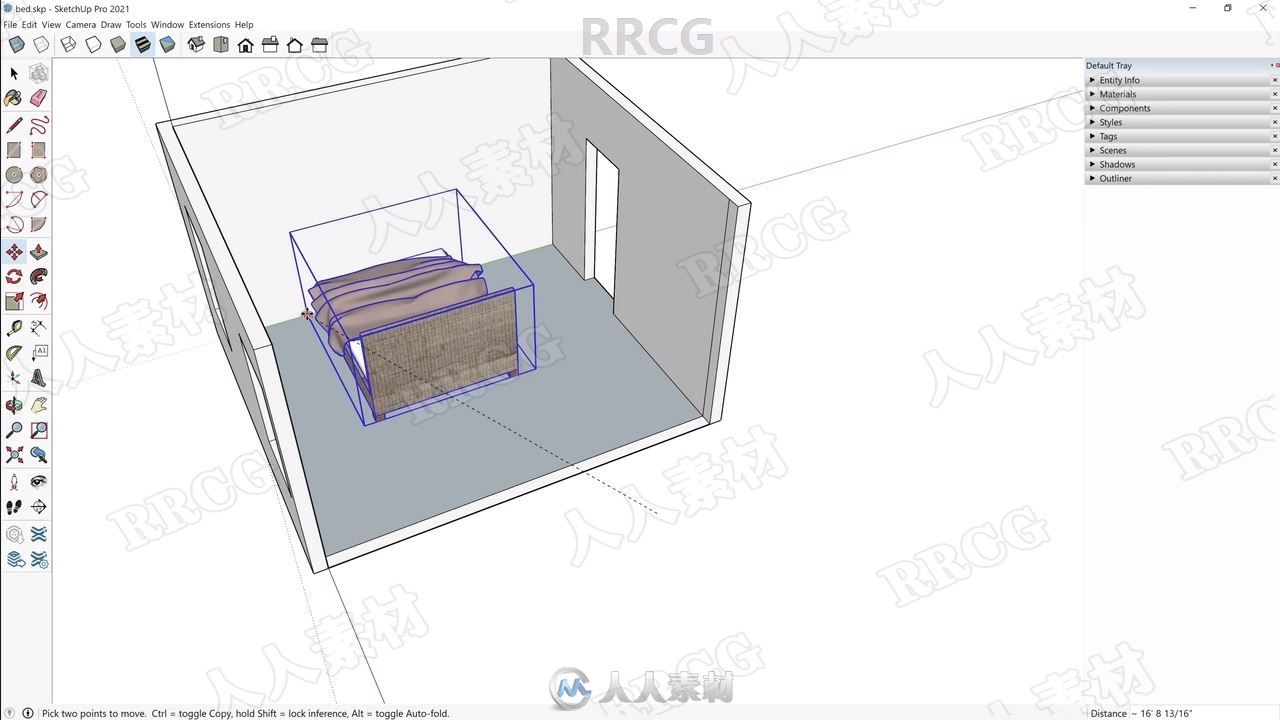Viewport: 1280px width, 720px height.
Task: Close the Outliner panel
Action: click(x=1275, y=178)
